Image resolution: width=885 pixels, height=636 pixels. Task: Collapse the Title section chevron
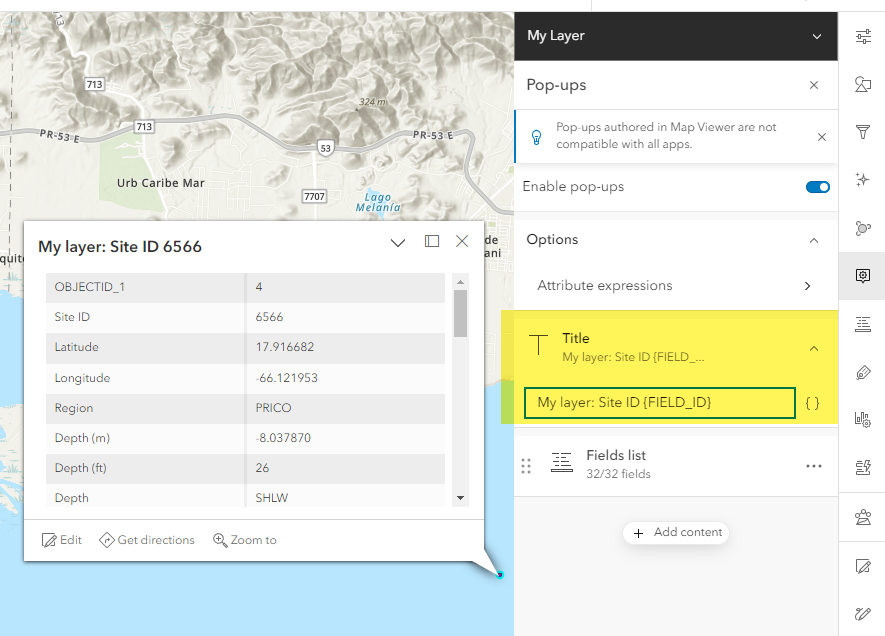(x=814, y=348)
